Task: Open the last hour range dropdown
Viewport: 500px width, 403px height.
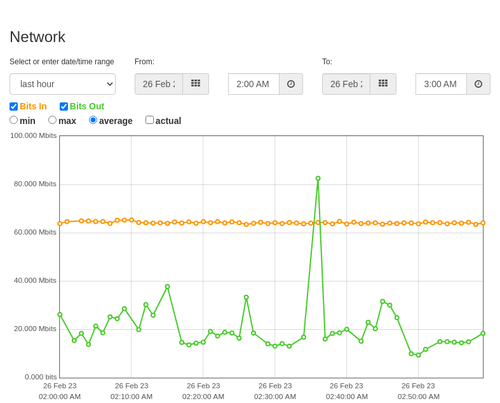Action: pyautogui.click(x=63, y=84)
